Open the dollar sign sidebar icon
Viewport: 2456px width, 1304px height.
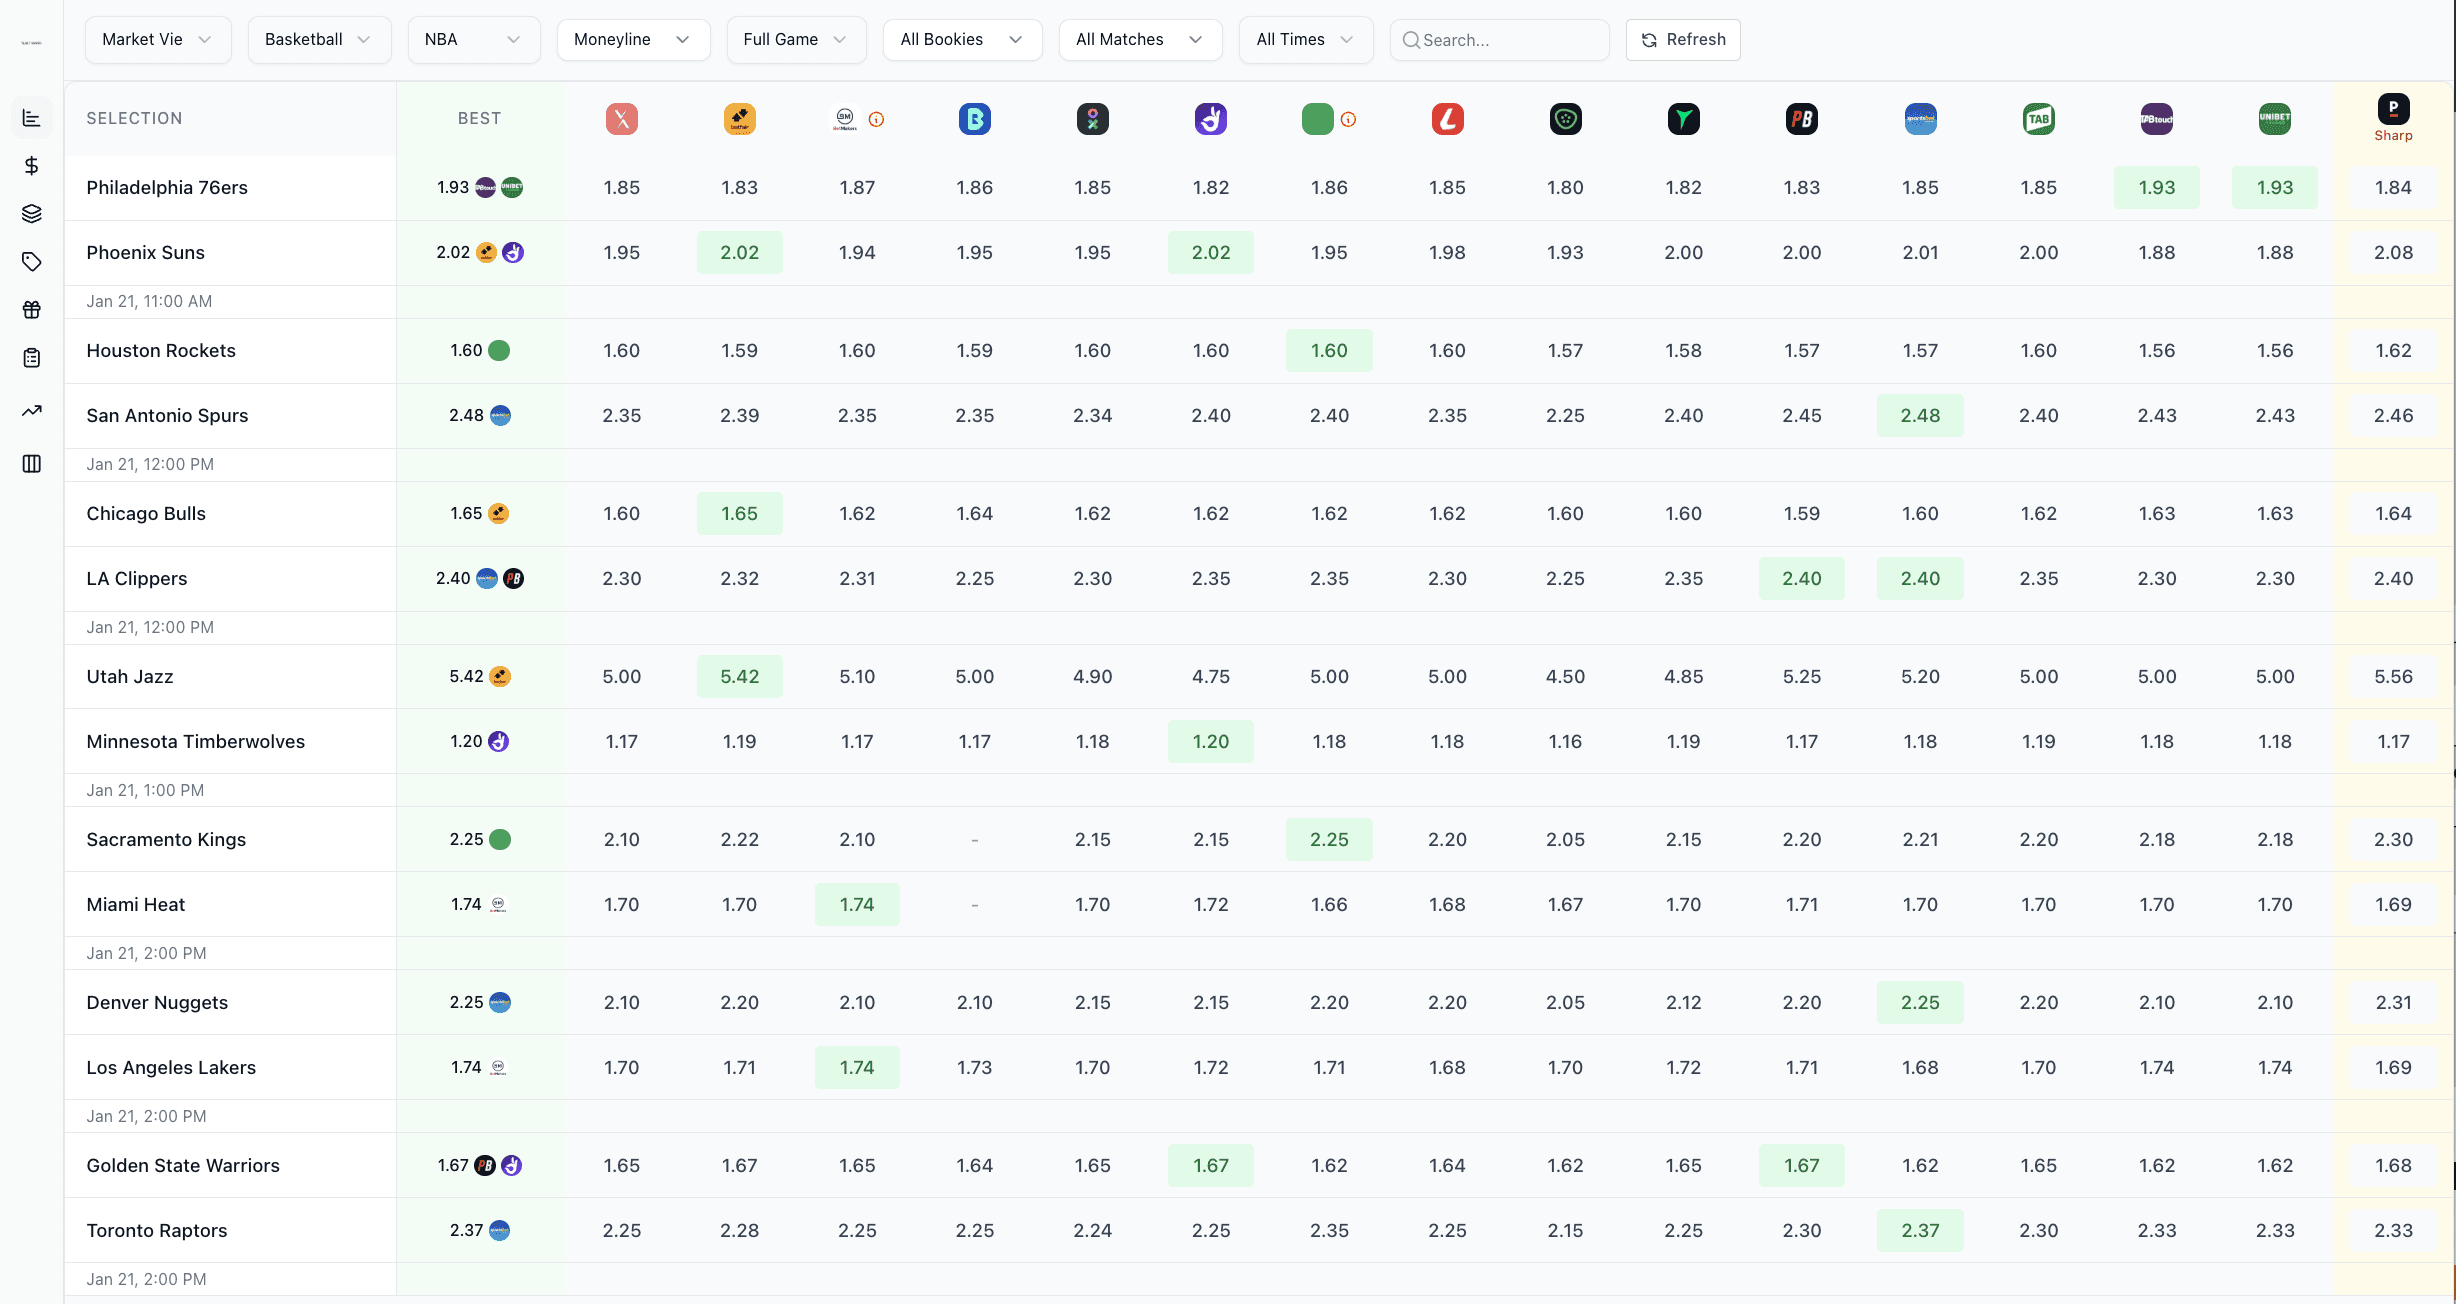coord(32,166)
